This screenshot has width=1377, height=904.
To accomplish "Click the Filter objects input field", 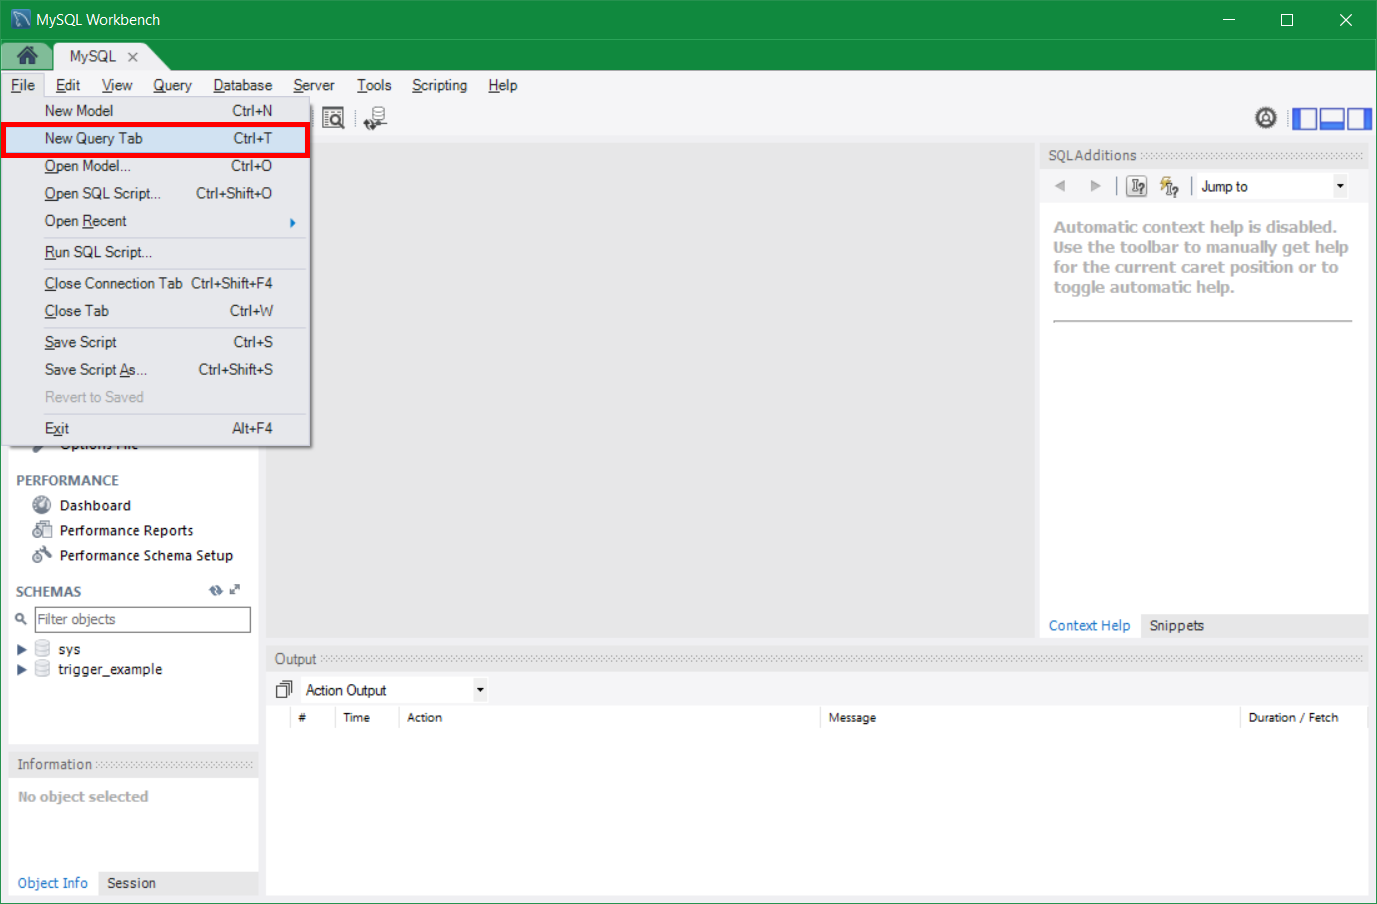I will coord(142,619).
